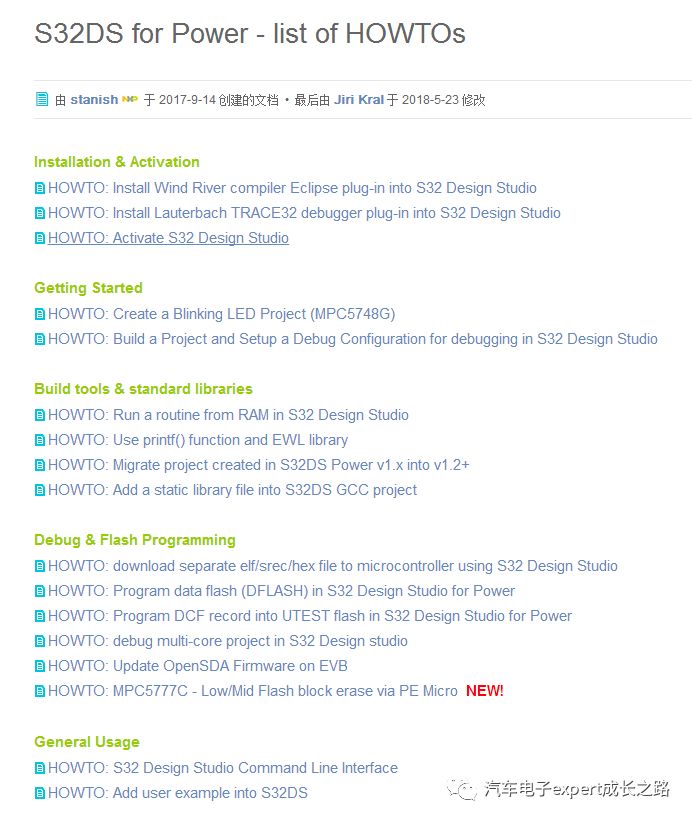
Task: Open Build a Project and Setup Debug HOWTO
Action: 353,339
